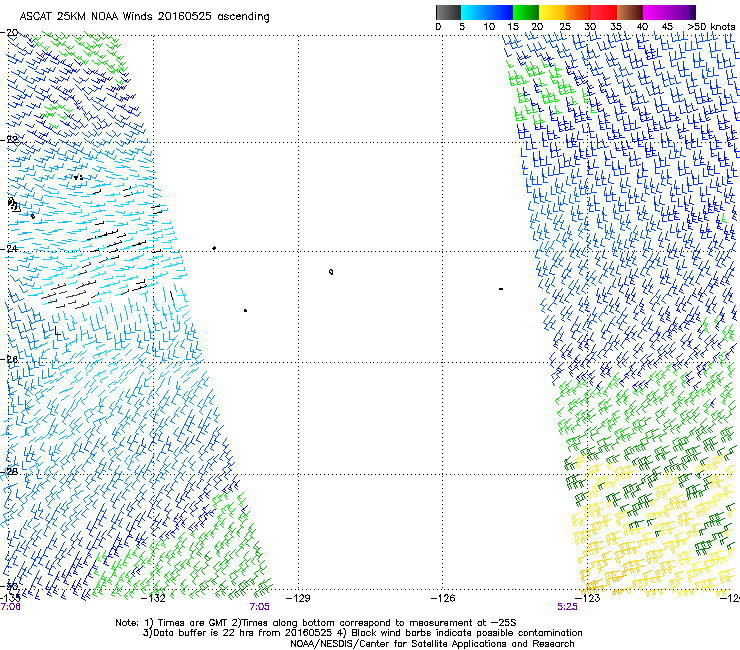This screenshot has height=650, width=740.
Task: Click the '-26' latitude label
Action: 9,359
